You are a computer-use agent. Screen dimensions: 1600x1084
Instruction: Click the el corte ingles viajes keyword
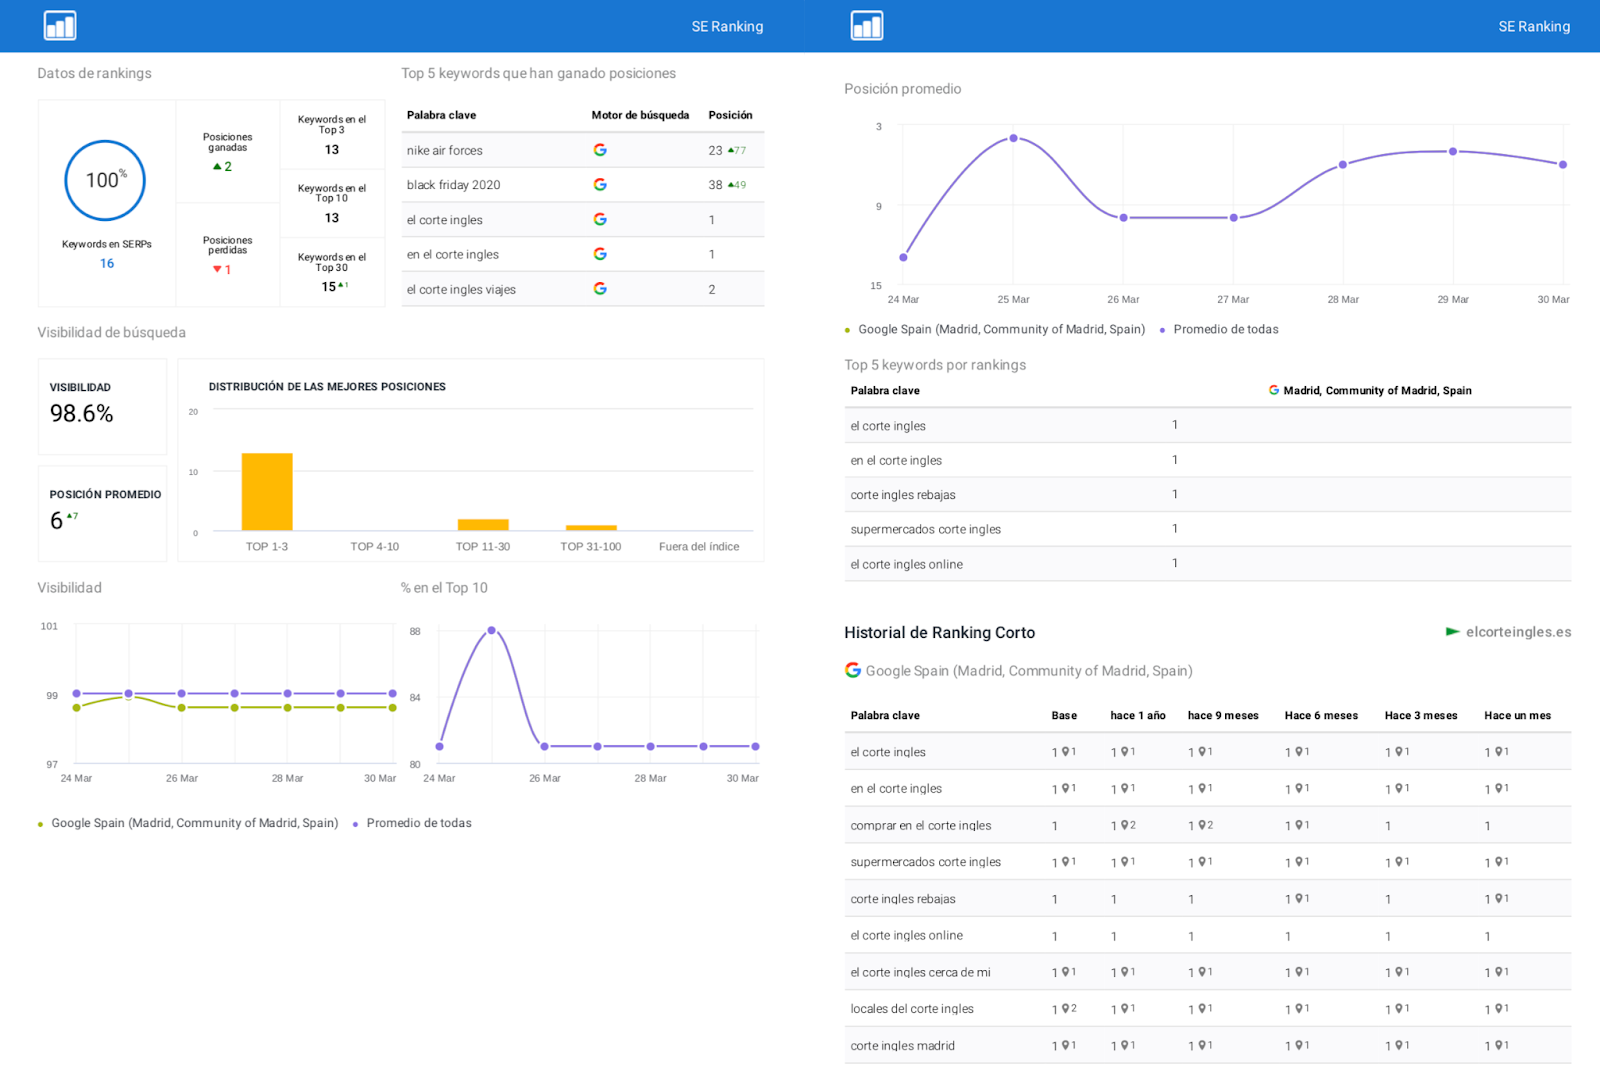[x=461, y=290]
